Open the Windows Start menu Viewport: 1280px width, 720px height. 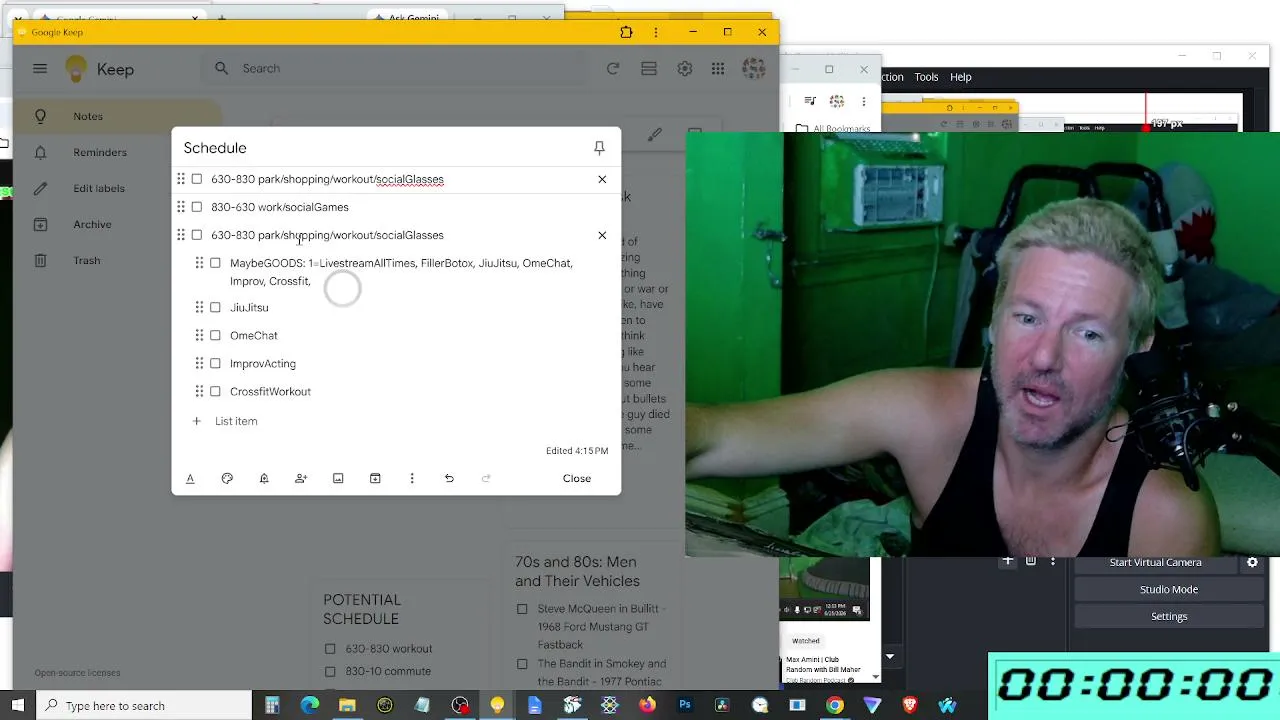[x=18, y=705]
